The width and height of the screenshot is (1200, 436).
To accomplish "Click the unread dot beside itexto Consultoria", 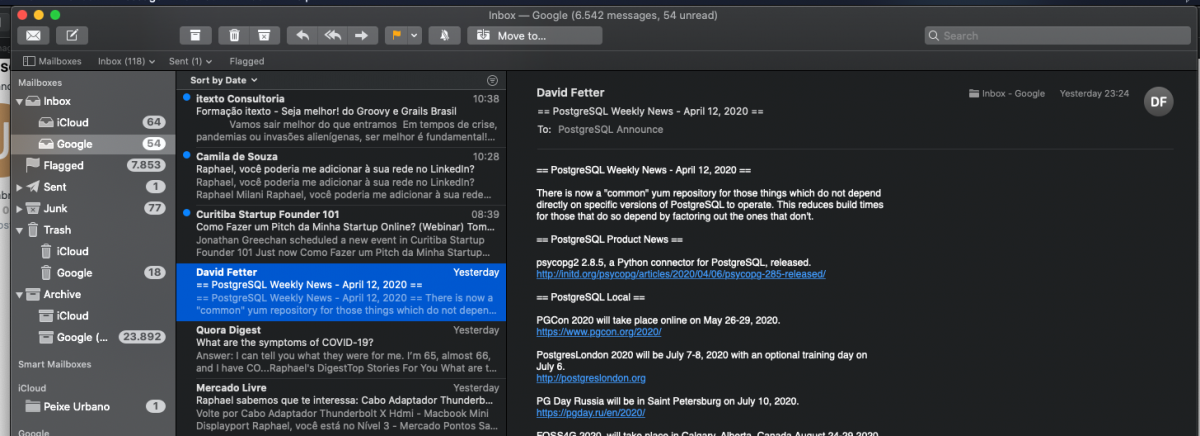I will tap(187, 99).
